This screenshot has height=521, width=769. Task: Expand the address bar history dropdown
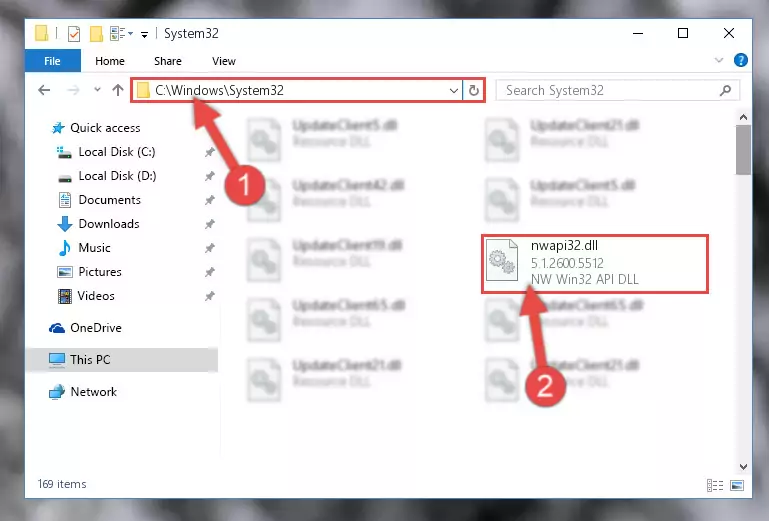454,90
